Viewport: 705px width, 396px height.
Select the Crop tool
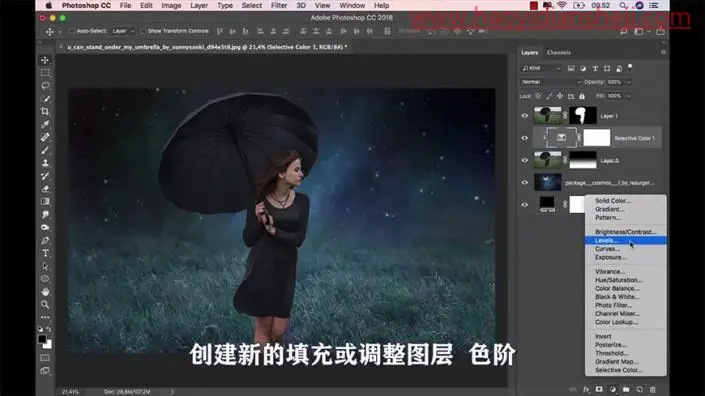click(45, 111)
